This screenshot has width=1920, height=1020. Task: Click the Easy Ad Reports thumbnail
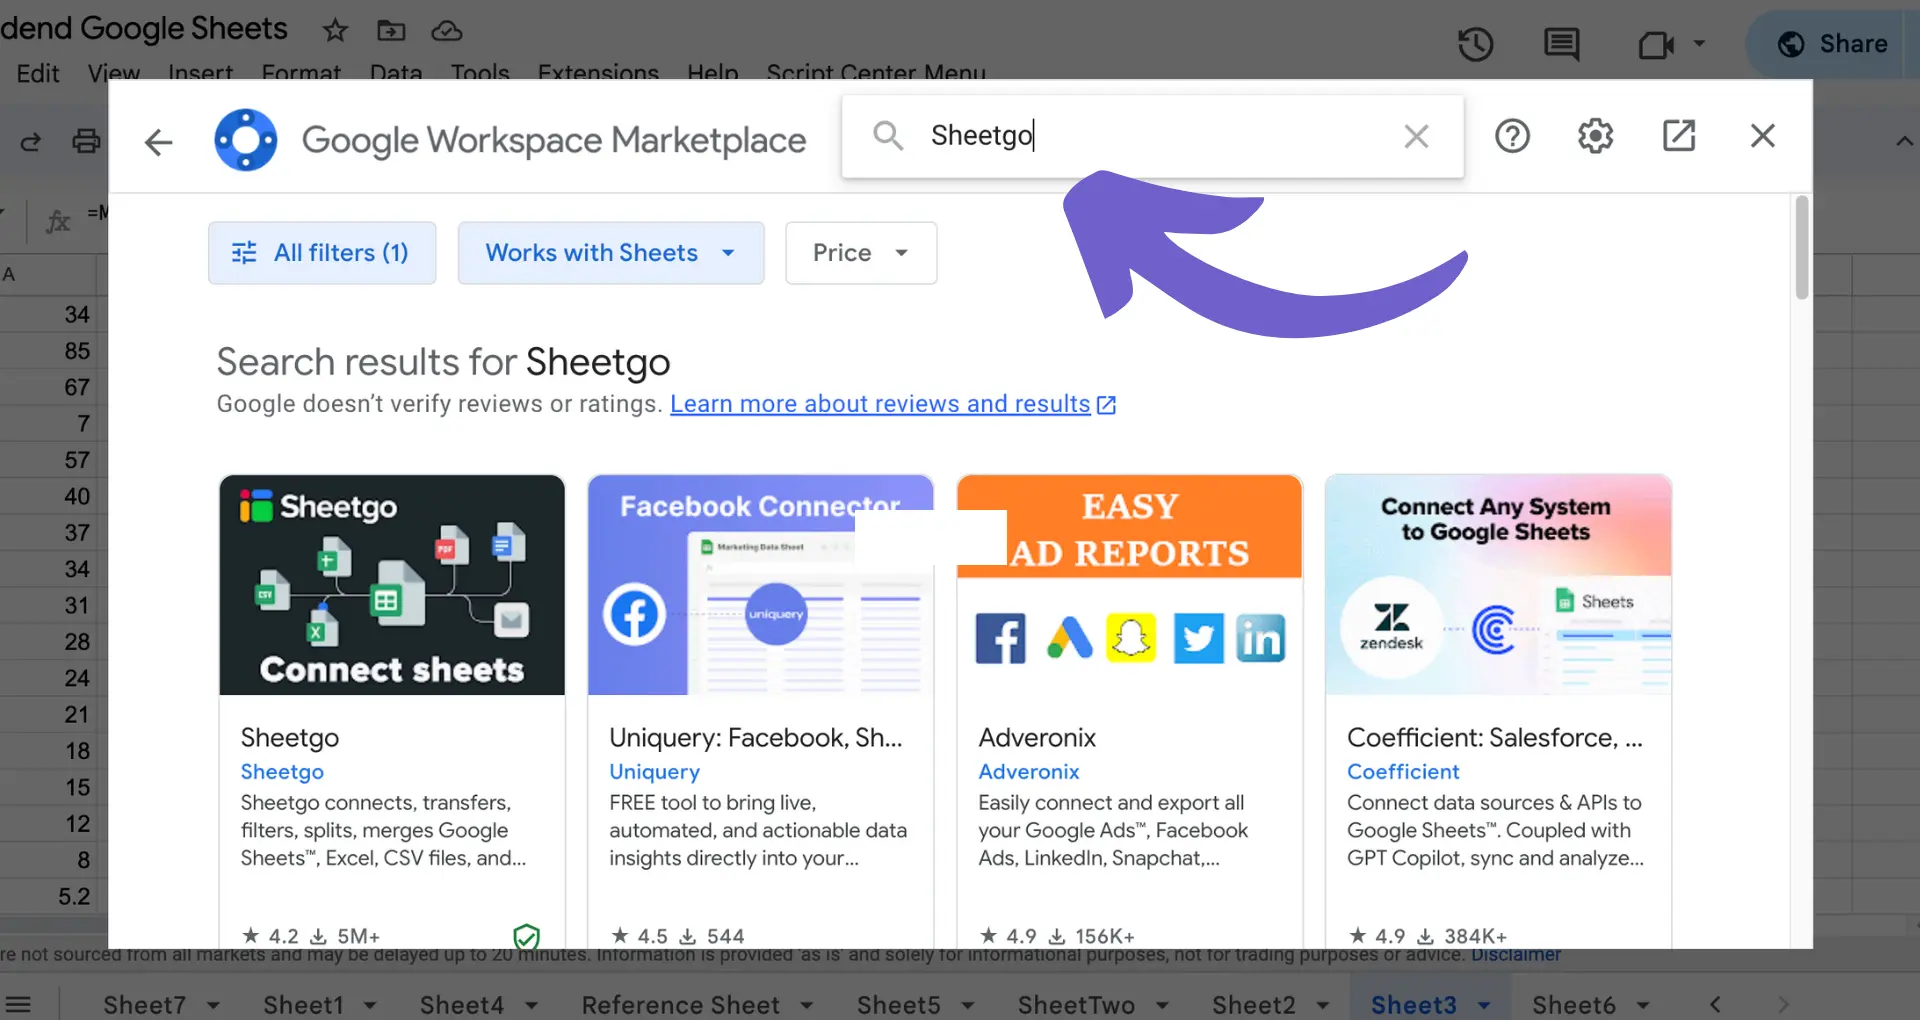click(1129, 585)
